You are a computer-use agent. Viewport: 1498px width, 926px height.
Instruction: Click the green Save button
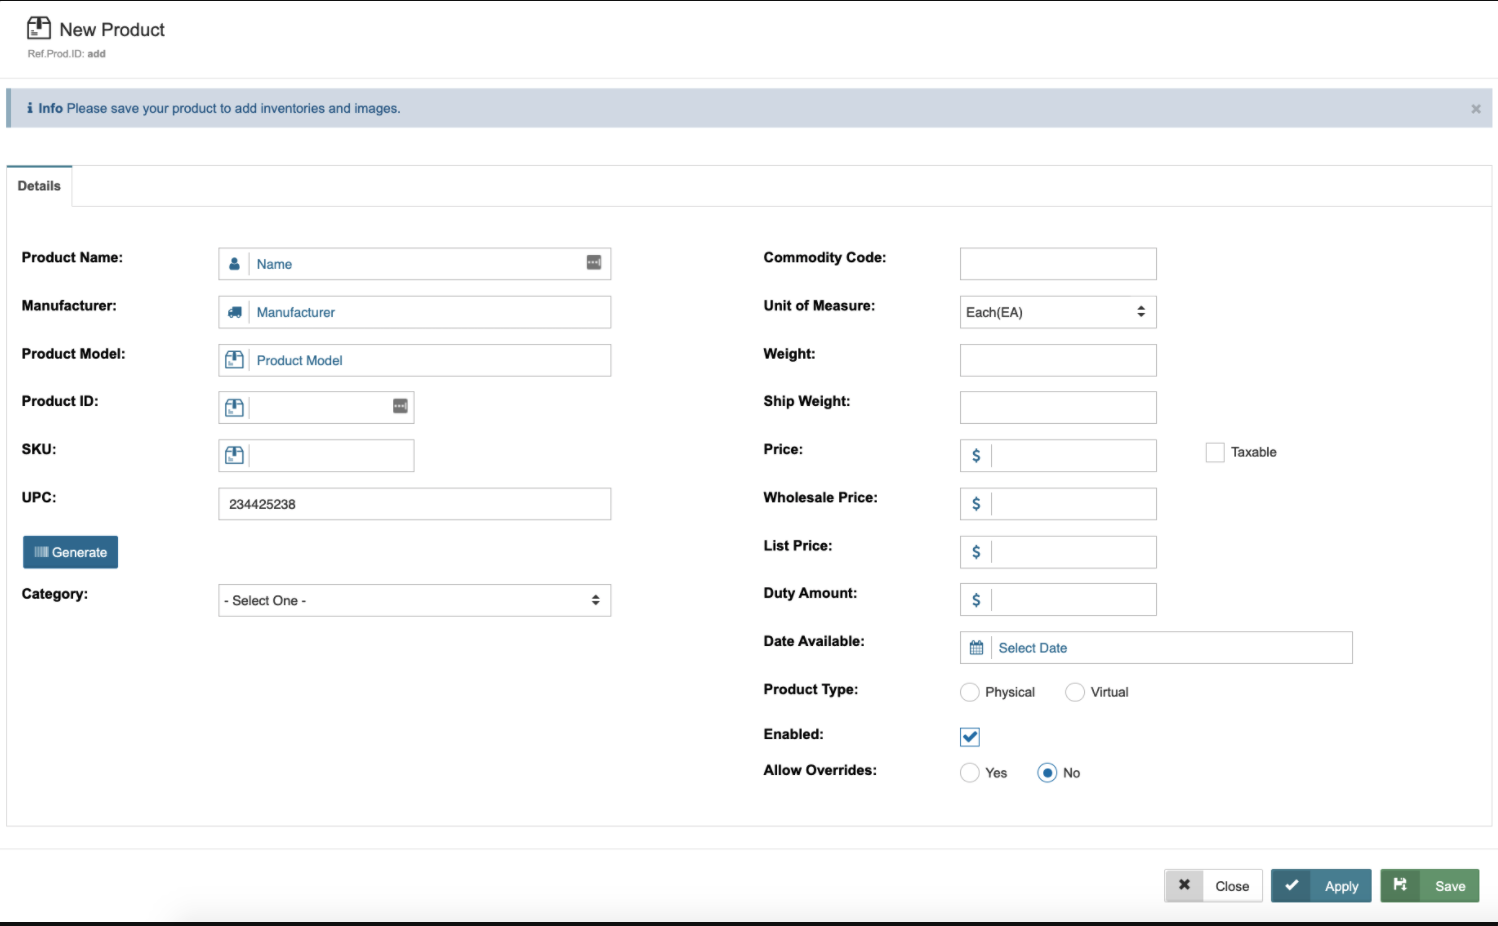[x=1430, y=886]
